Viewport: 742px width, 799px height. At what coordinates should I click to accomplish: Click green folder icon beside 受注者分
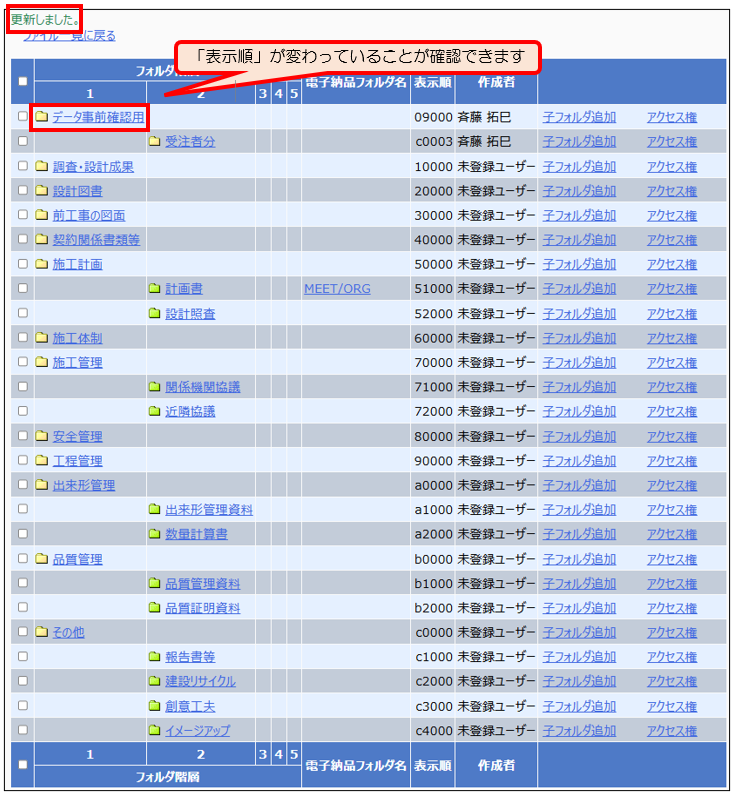[x=155, y=142]
